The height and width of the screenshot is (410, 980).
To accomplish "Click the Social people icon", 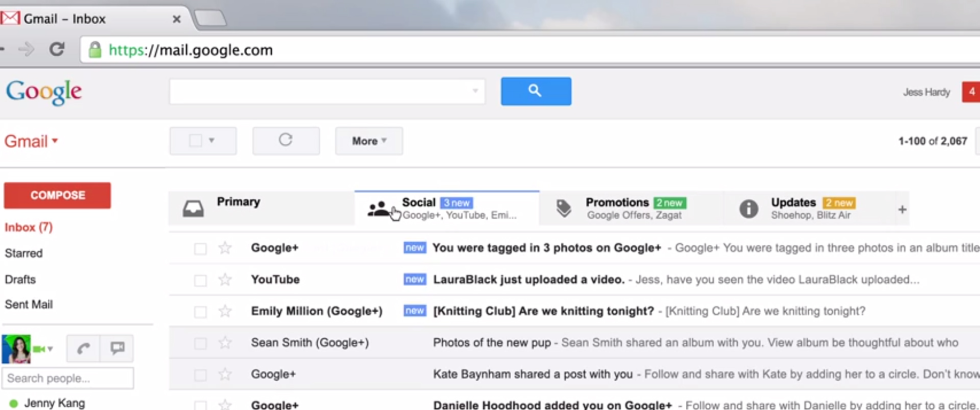I will tap(378, 209).
